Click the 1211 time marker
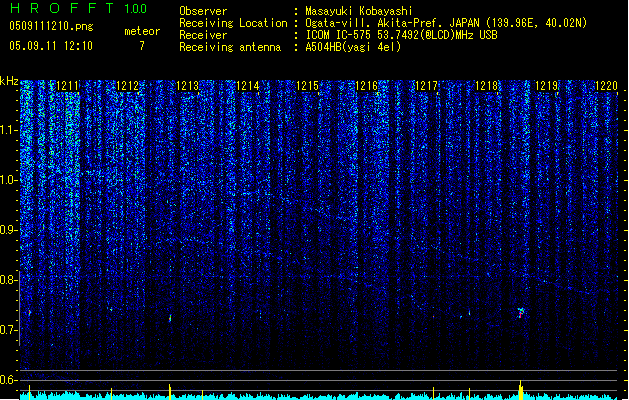 [x=67, y=86]
